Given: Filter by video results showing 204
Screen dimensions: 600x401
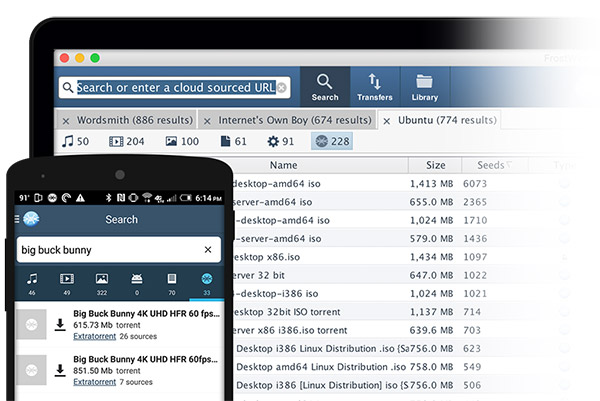Looking at the screenshot, I should 127,141.
